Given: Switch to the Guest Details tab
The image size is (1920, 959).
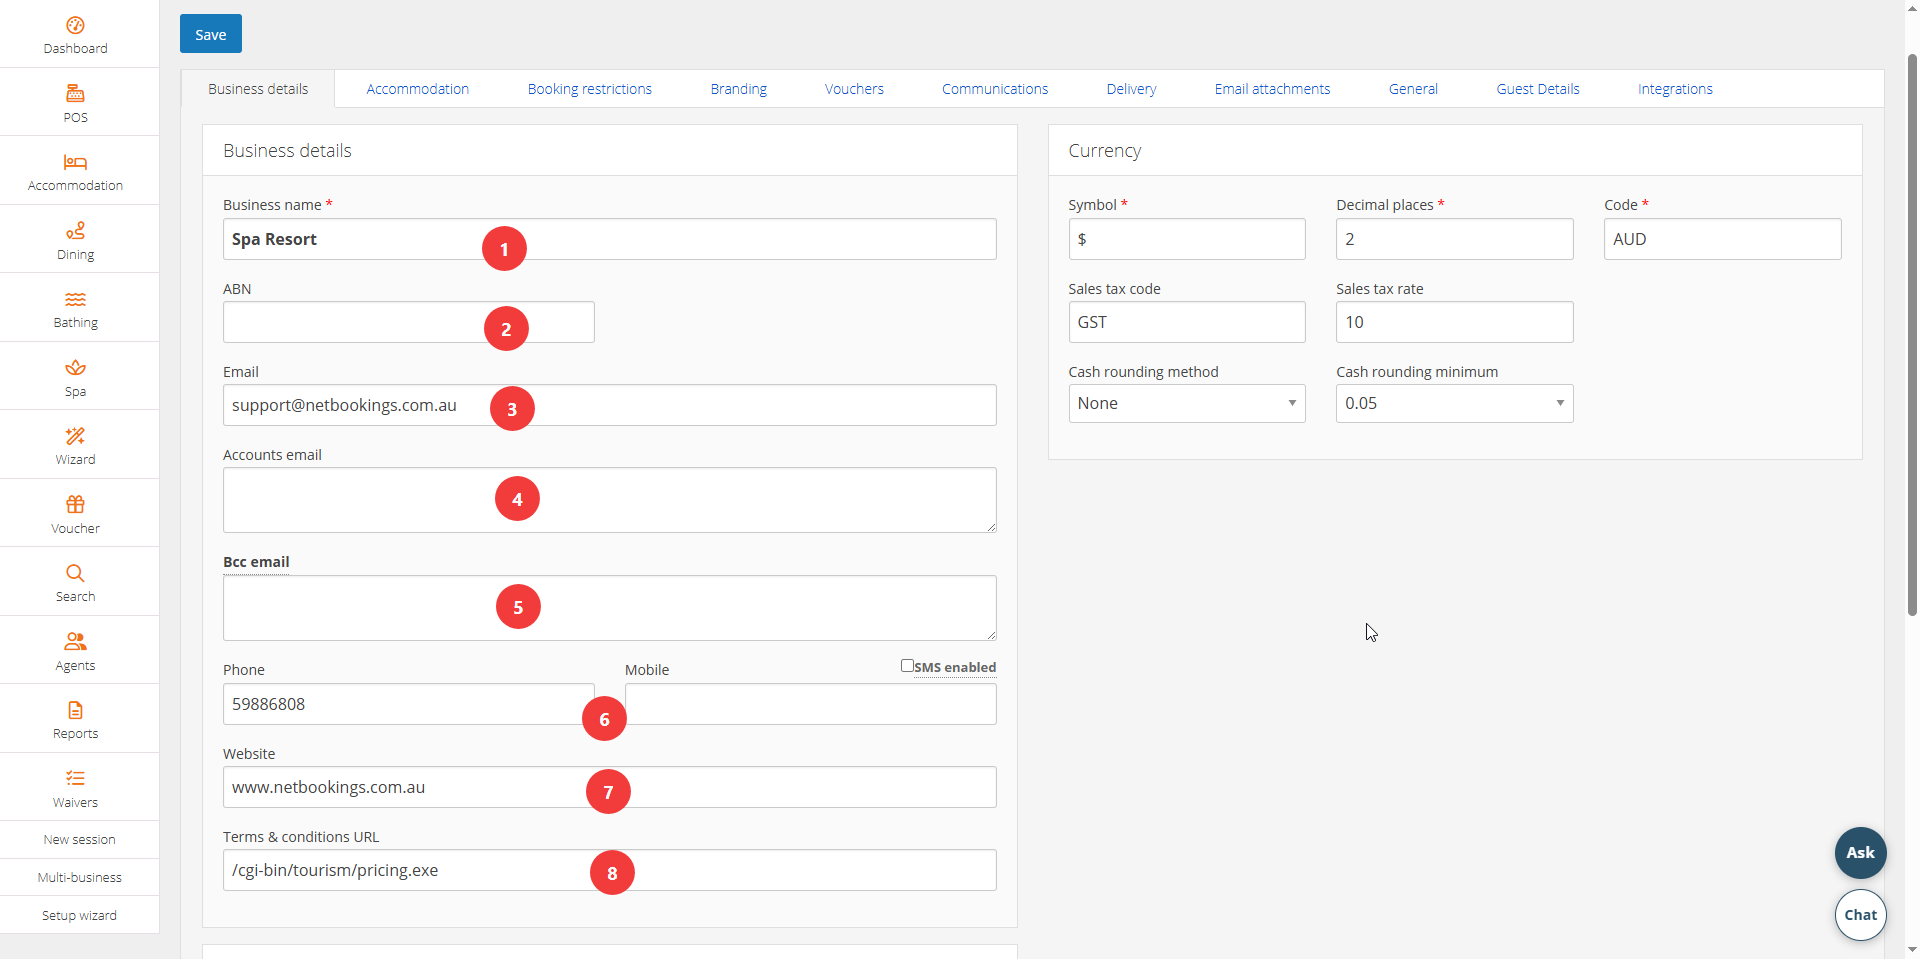Looking at the screenshot, I should tap(1538, 89).
